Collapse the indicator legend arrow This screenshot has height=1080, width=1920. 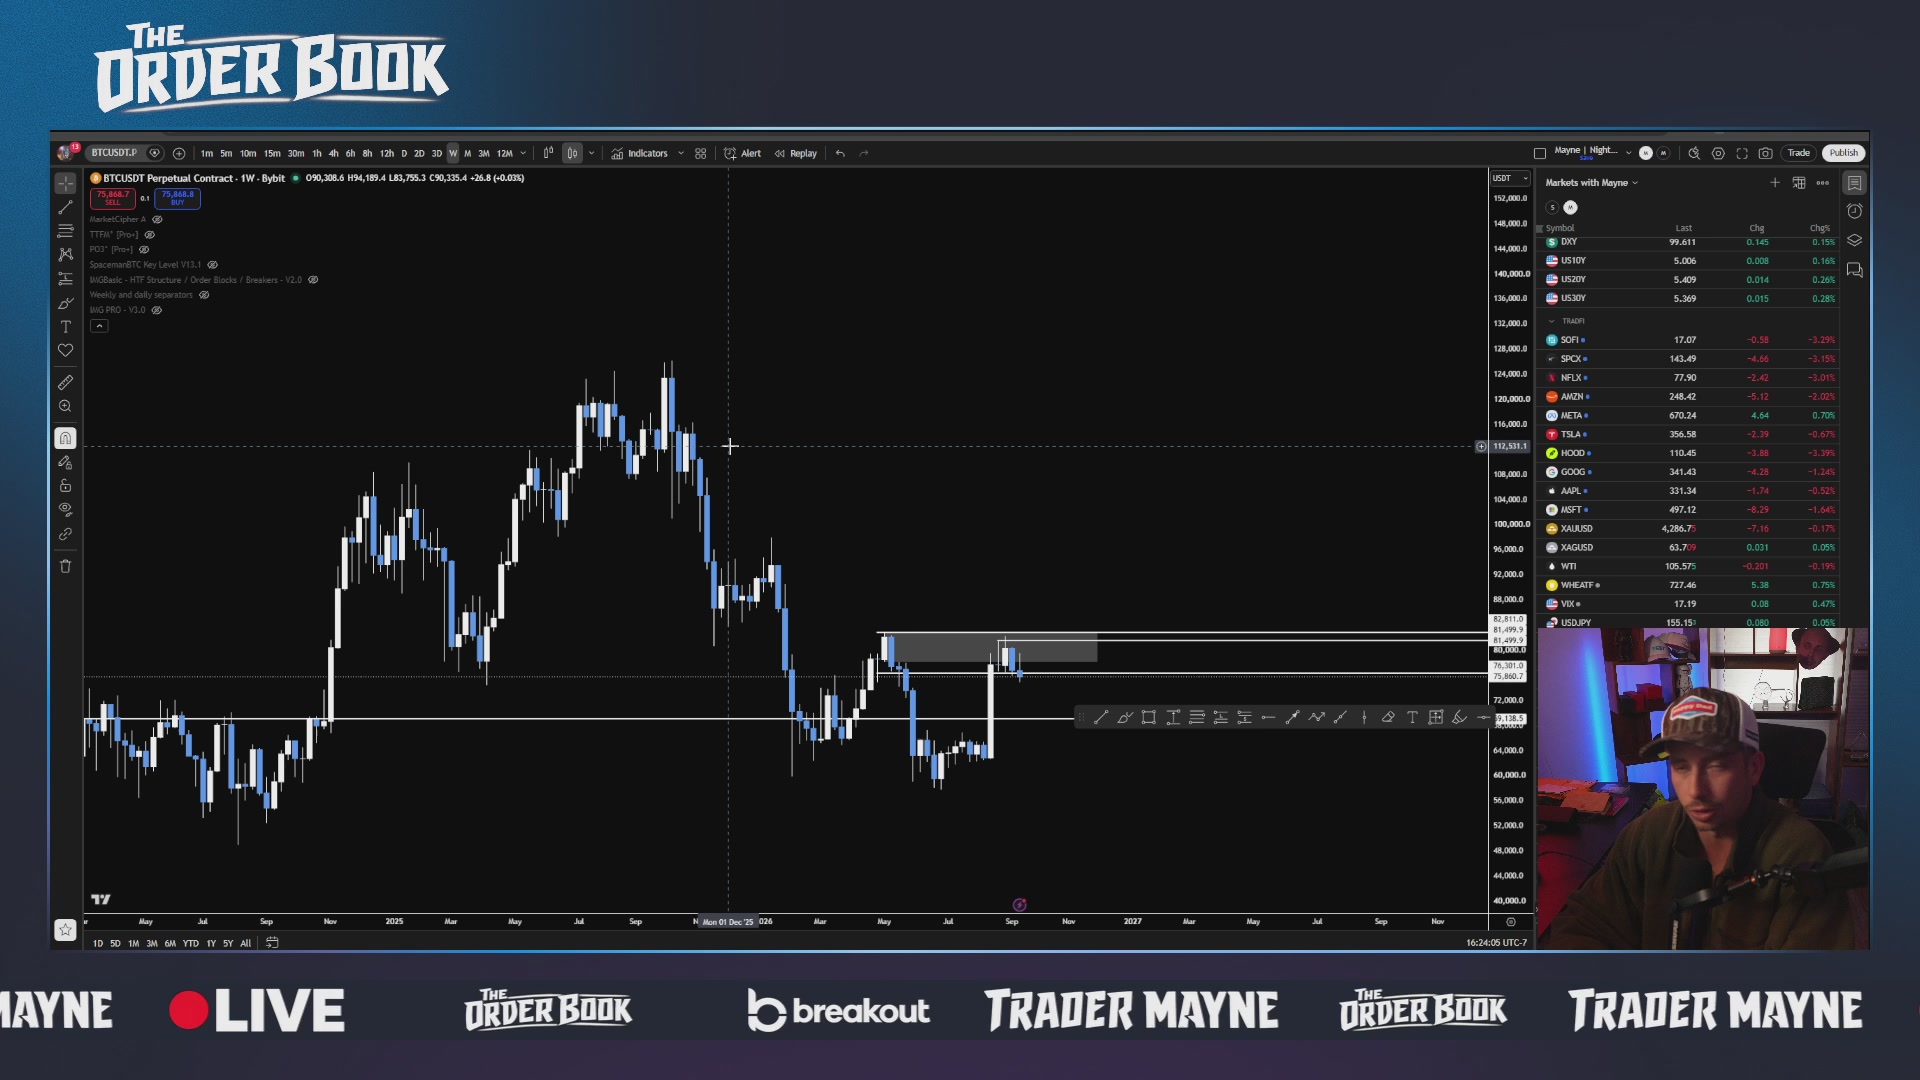pos(99,326)
